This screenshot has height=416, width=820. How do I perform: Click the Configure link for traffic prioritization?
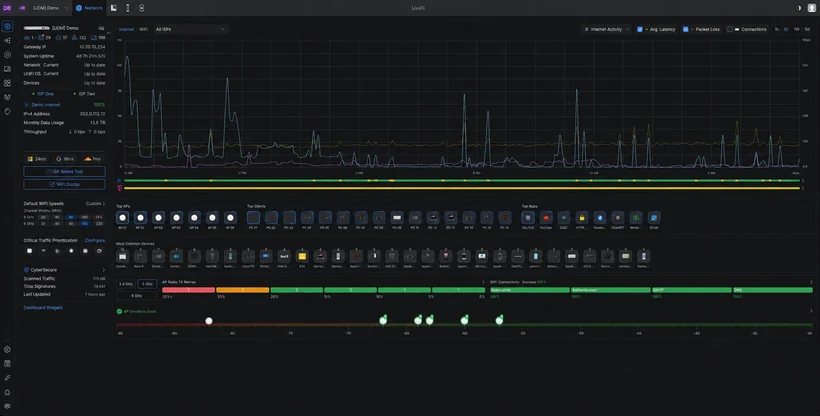pos(95,240)
